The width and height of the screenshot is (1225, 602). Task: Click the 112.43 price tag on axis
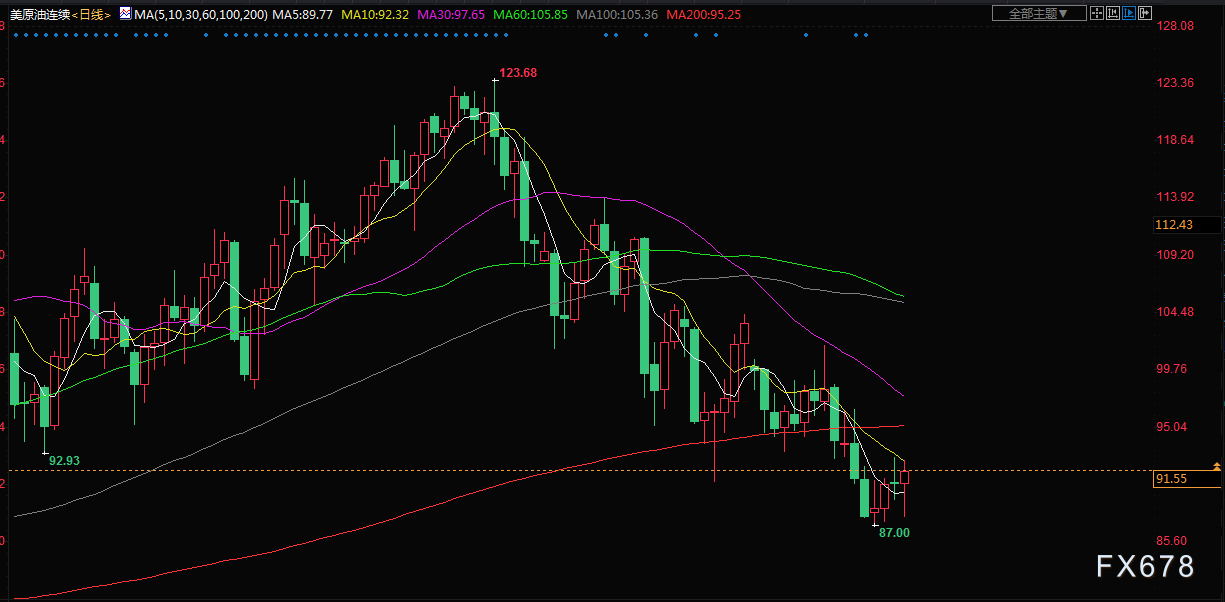[x=1174, y=225]
